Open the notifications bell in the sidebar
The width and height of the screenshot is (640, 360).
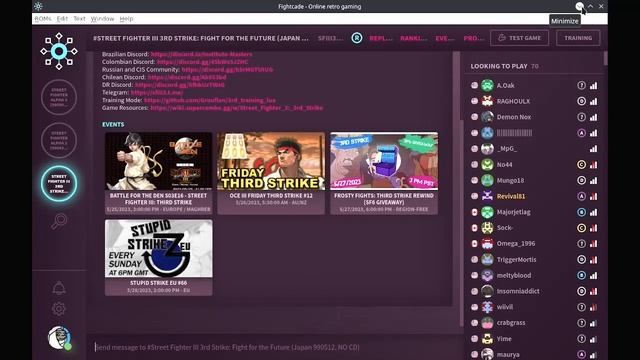(x=59, y=288)
